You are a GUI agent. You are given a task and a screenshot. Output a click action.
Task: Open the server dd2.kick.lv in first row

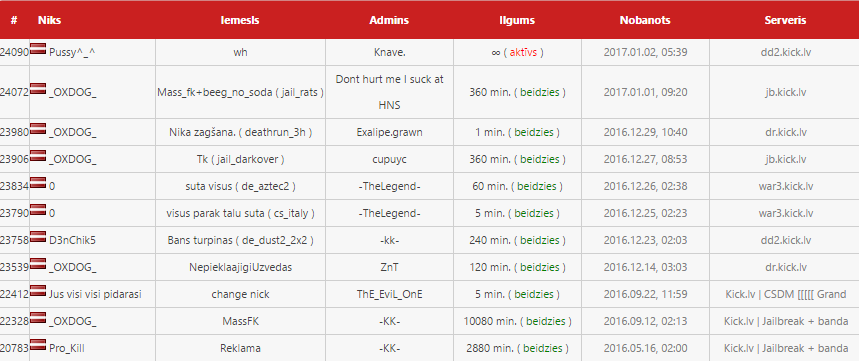pyautogui.click(x=784, y=53)
